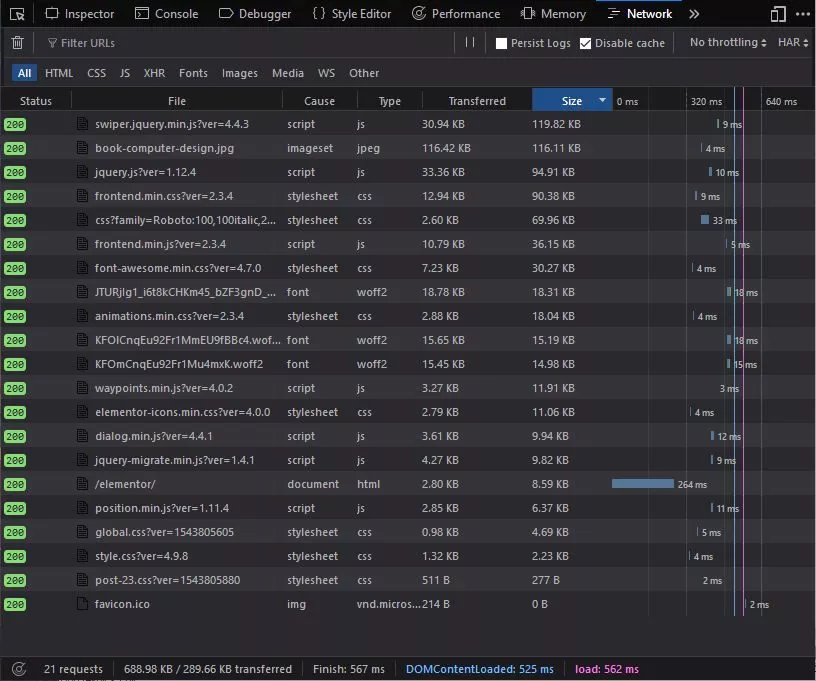The height and width of the screenshot is (681, 816).
Task: Switch to the Console tab
Action: [166, 14]
